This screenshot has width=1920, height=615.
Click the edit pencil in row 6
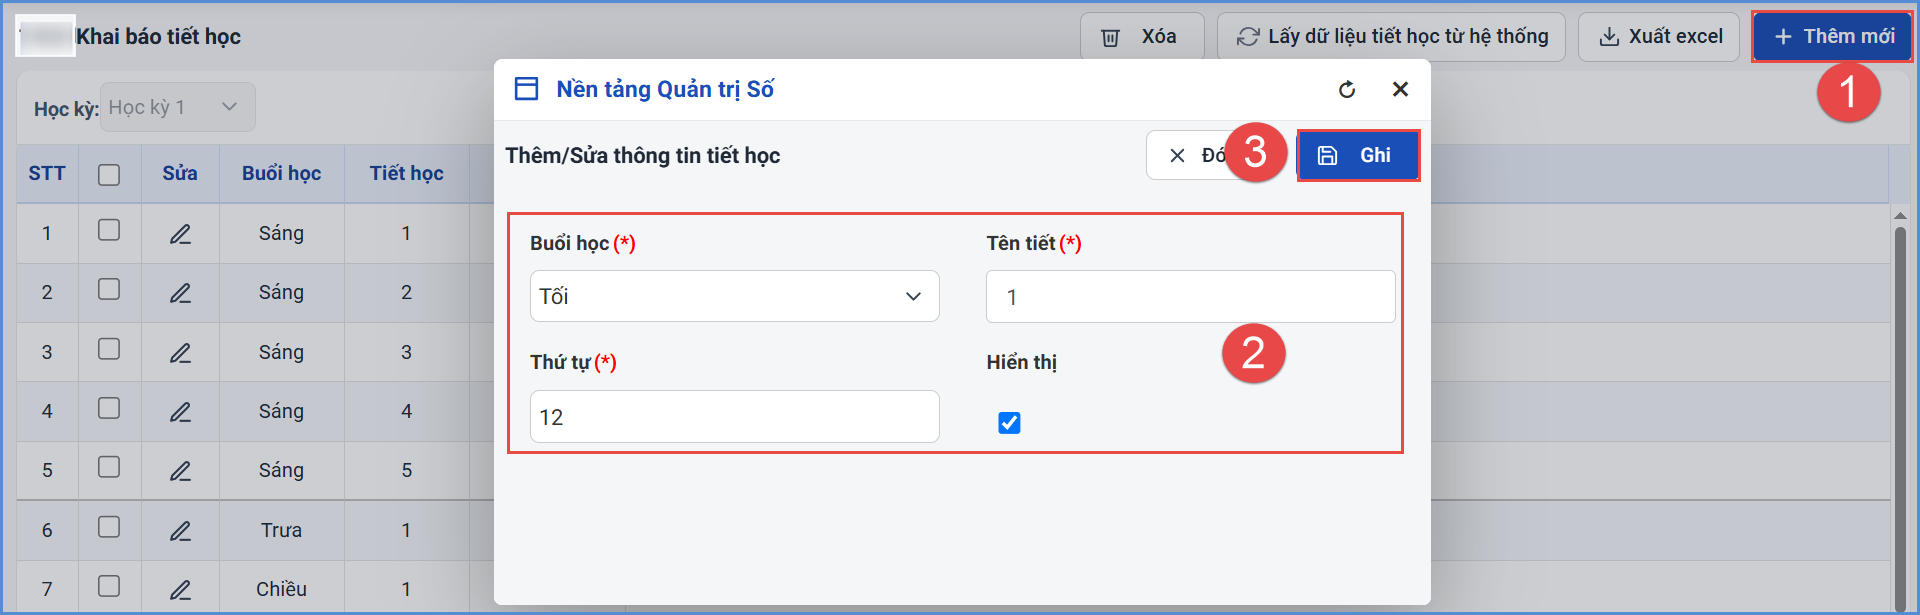(180, 531)
